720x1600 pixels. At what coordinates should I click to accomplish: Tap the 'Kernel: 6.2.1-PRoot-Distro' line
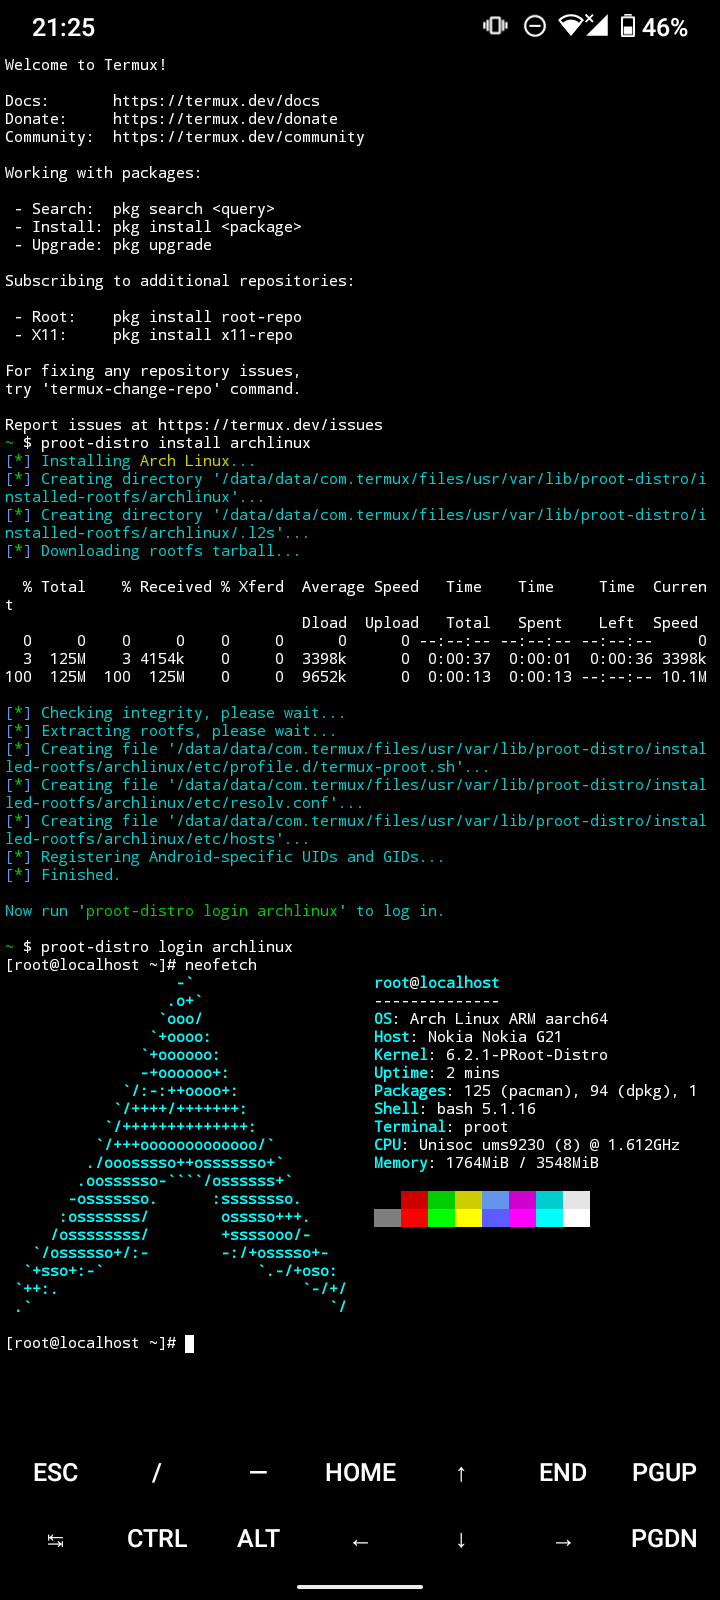491,1055
